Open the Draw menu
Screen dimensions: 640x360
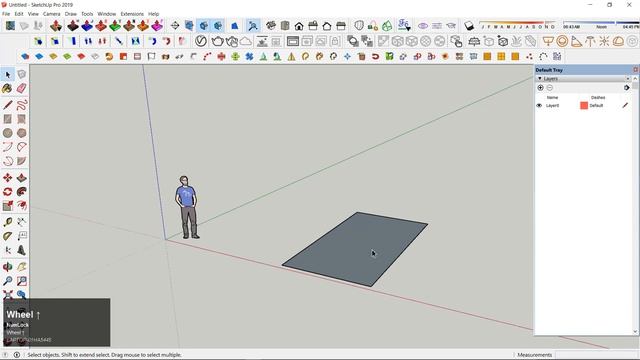tap(71, 14)
